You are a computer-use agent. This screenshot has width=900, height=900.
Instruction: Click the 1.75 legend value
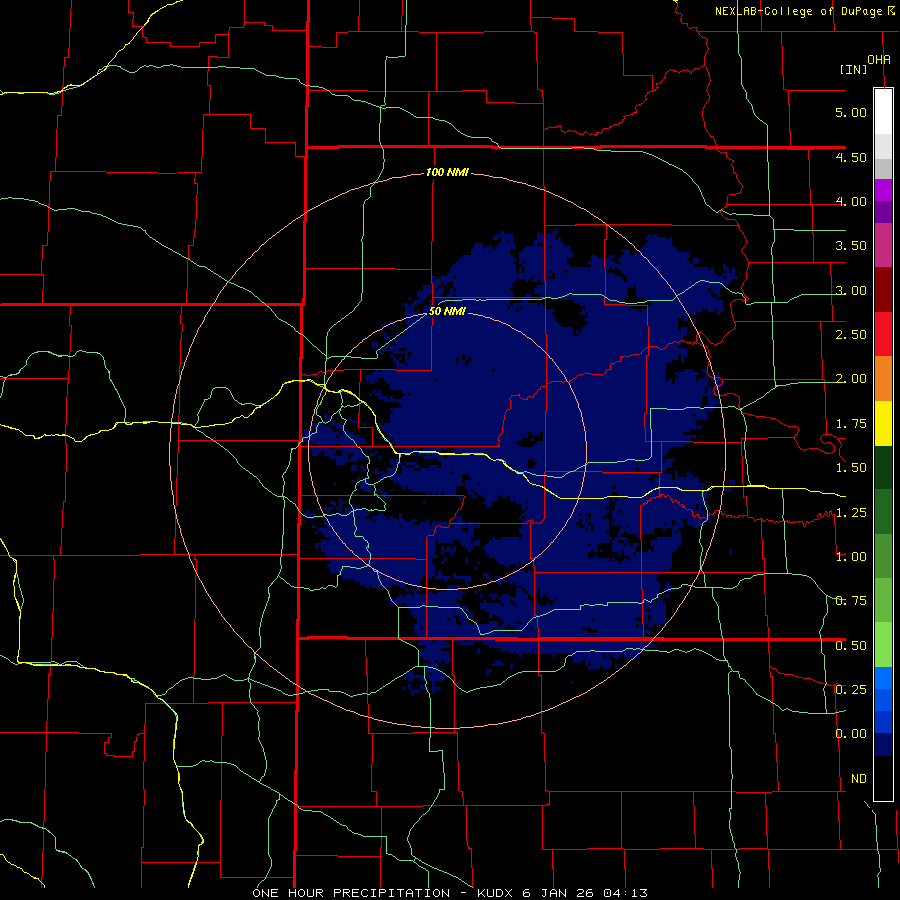pyautogui.click(x=851, y=424)
